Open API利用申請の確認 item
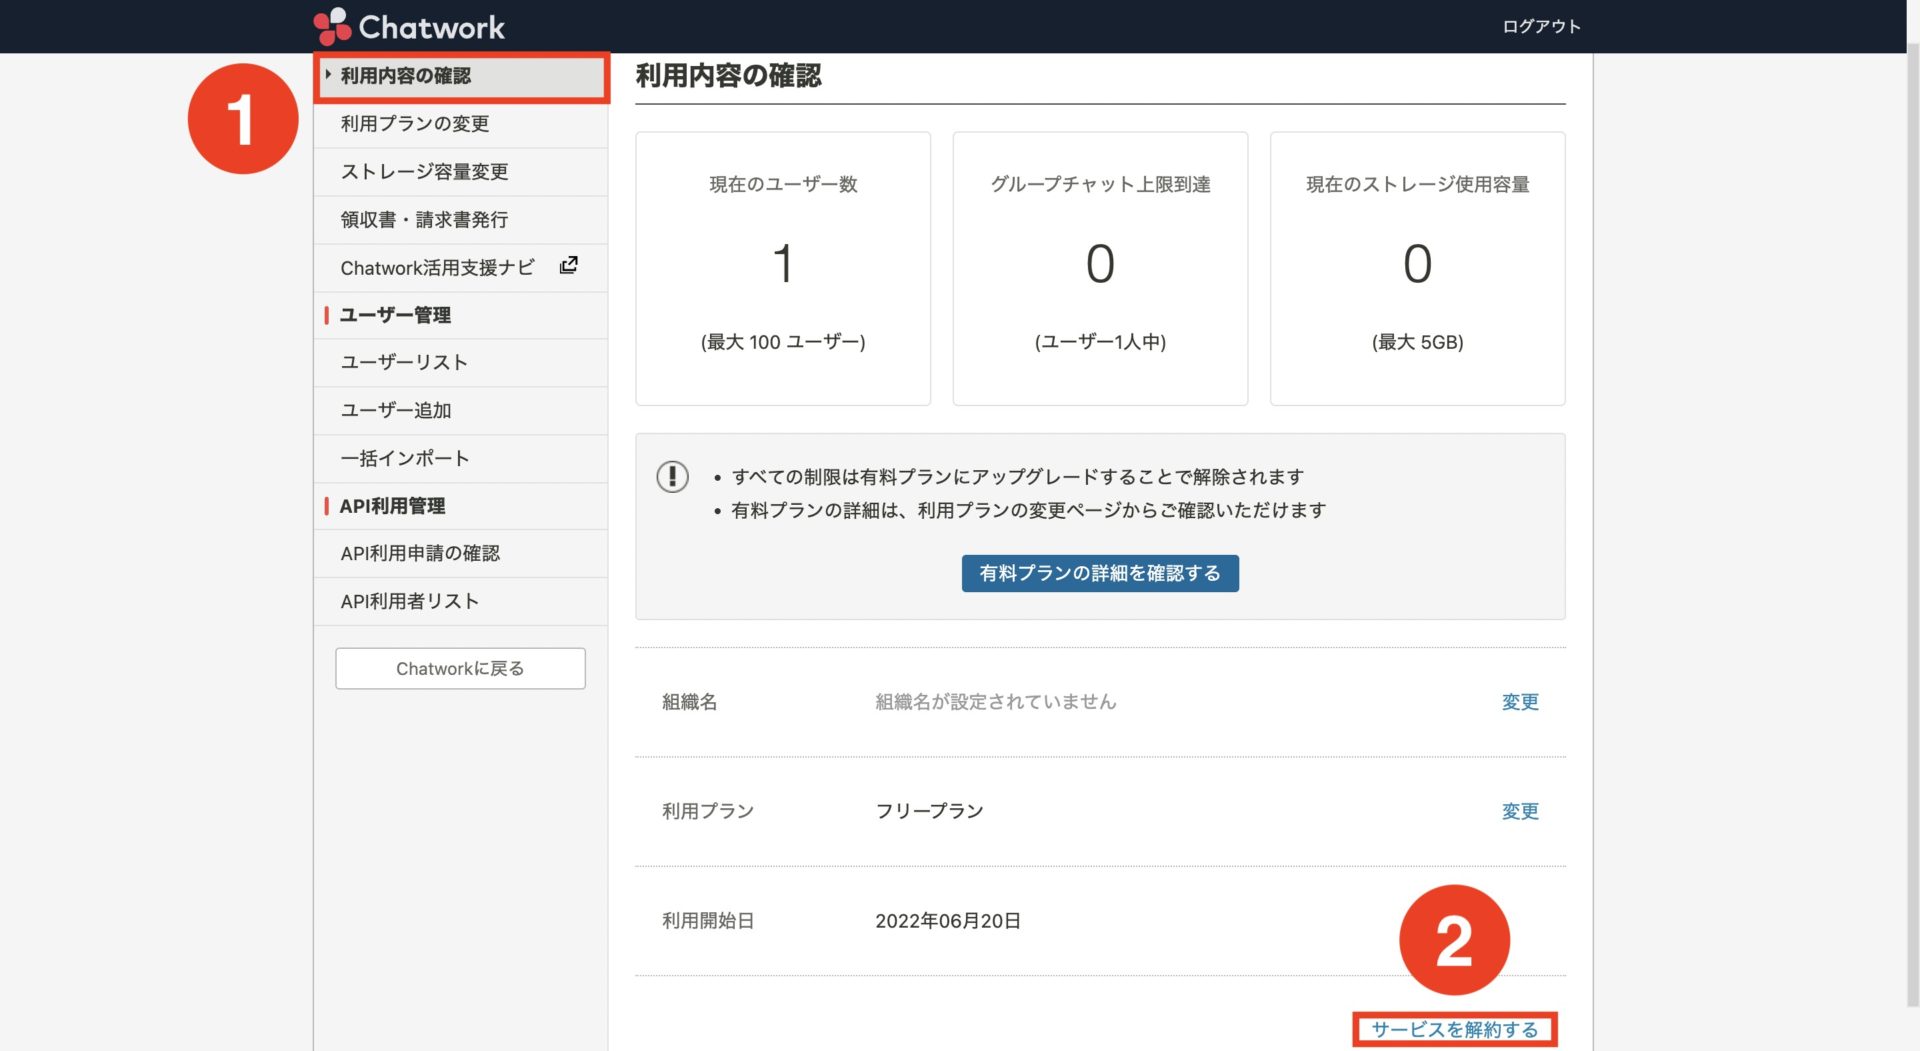 pos(461,553)
